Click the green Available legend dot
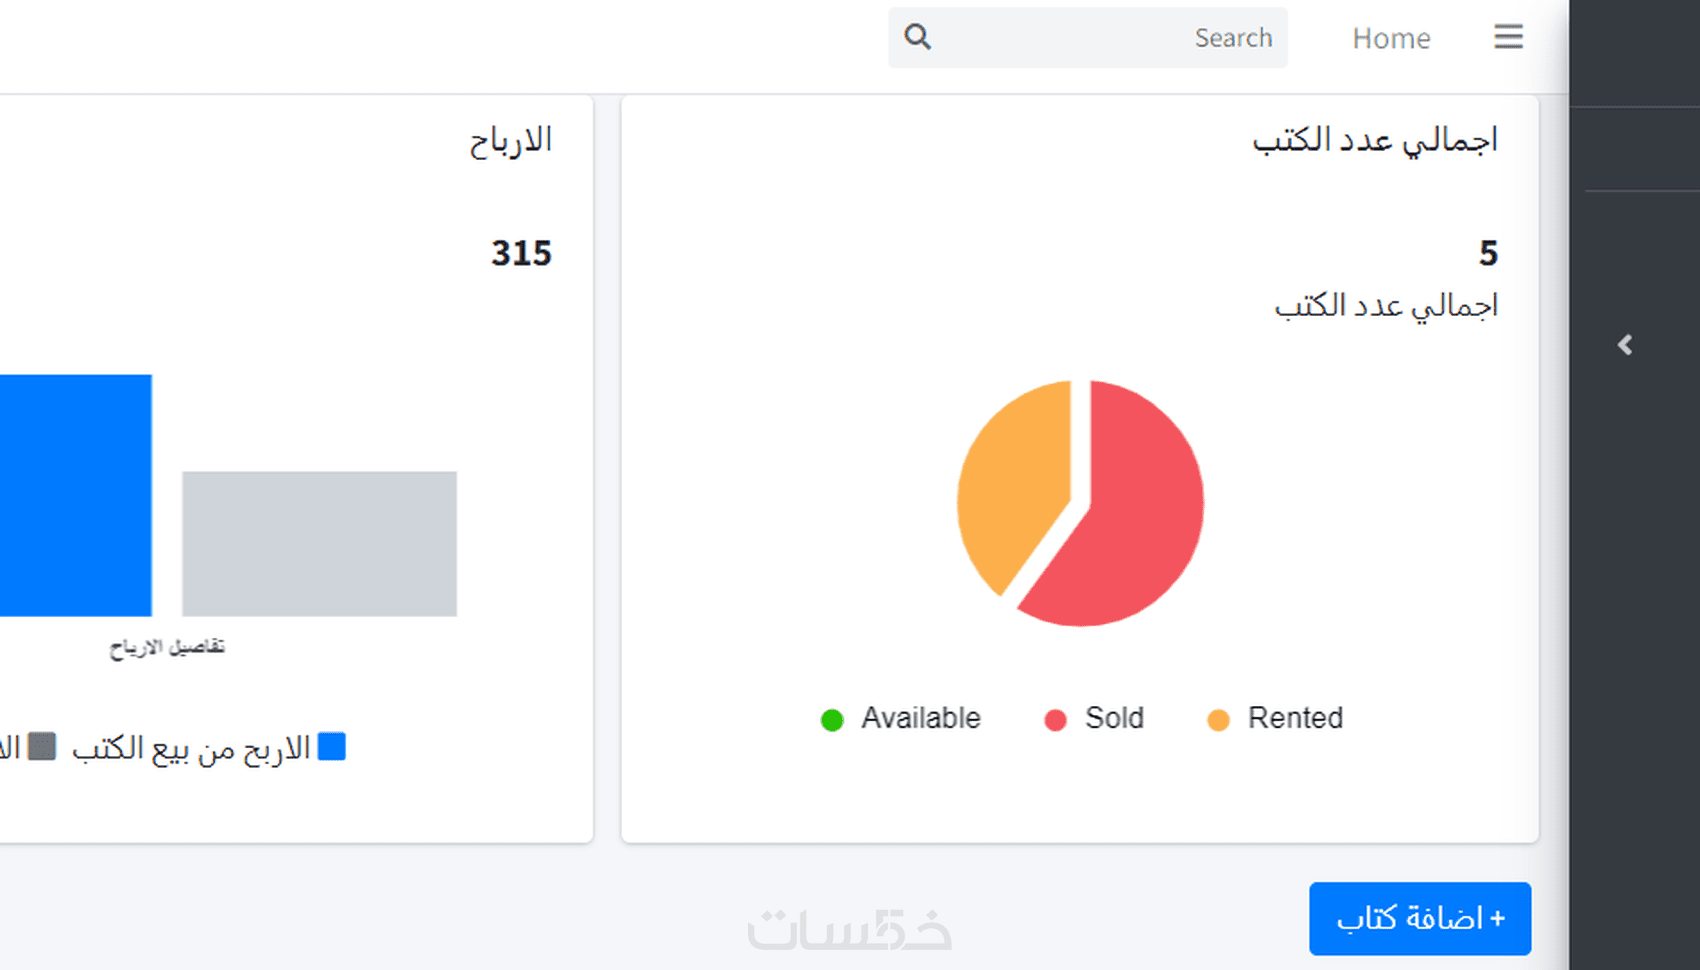 coord(832,720)
